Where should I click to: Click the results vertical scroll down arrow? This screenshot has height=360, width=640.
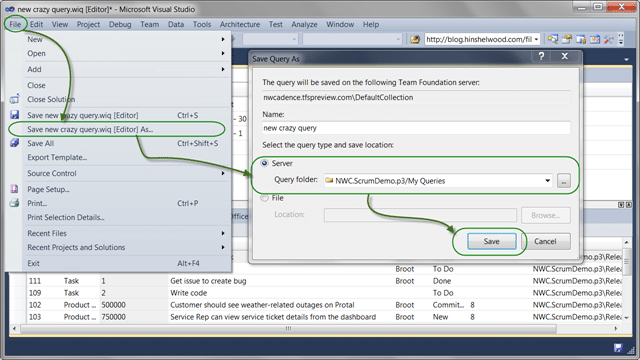[627, 318]
